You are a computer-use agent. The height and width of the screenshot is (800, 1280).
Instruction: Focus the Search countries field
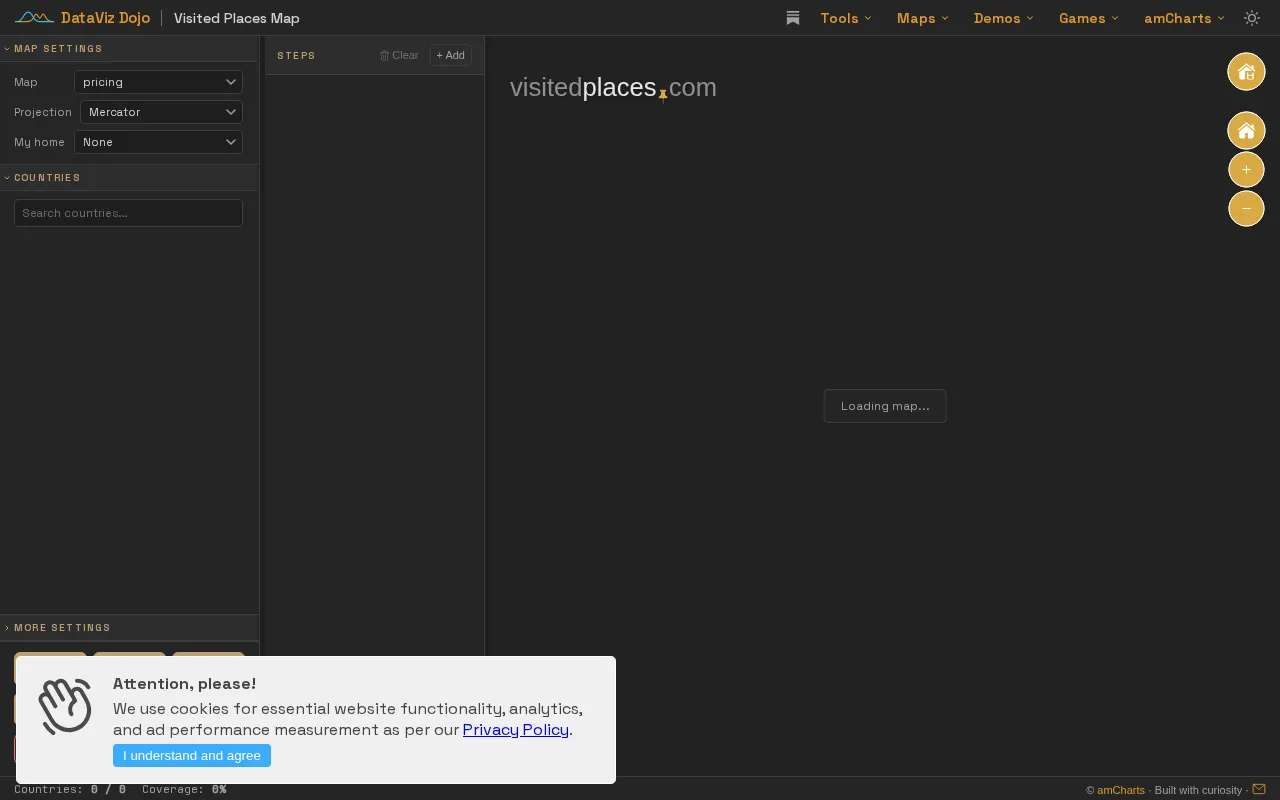coord(128,213)
